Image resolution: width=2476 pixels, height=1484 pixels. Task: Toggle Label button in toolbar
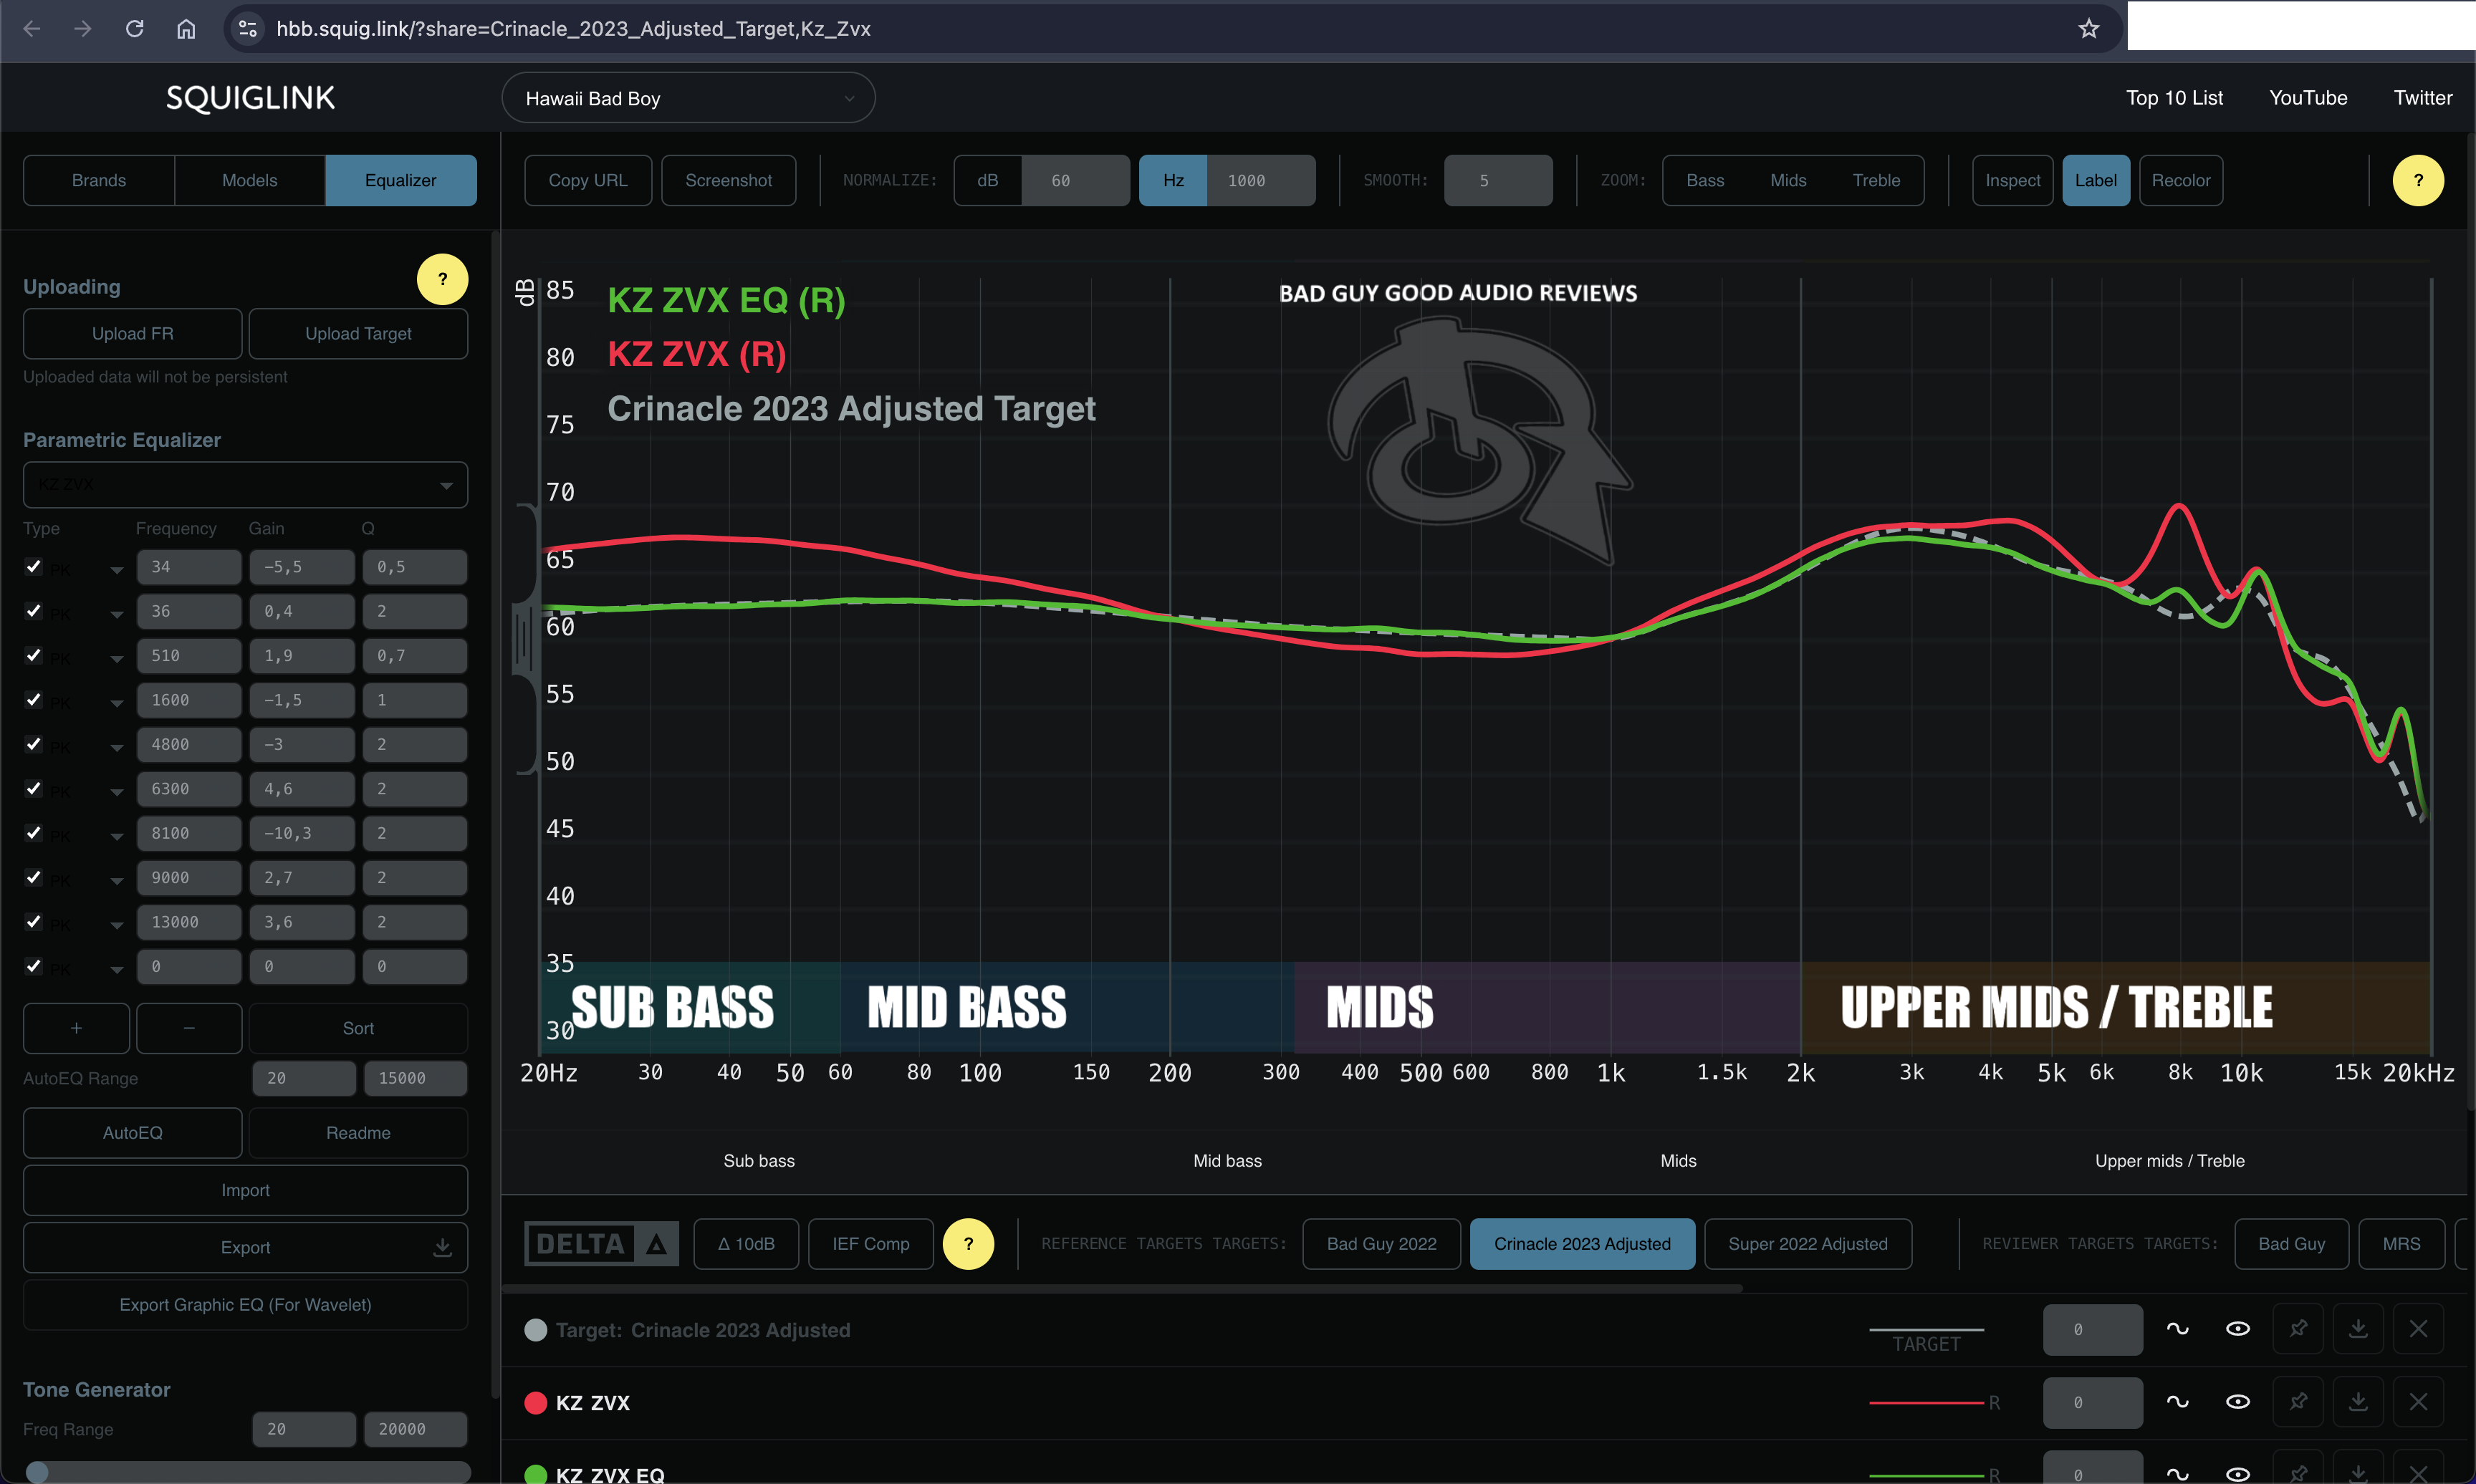(x=2095, y=180)
